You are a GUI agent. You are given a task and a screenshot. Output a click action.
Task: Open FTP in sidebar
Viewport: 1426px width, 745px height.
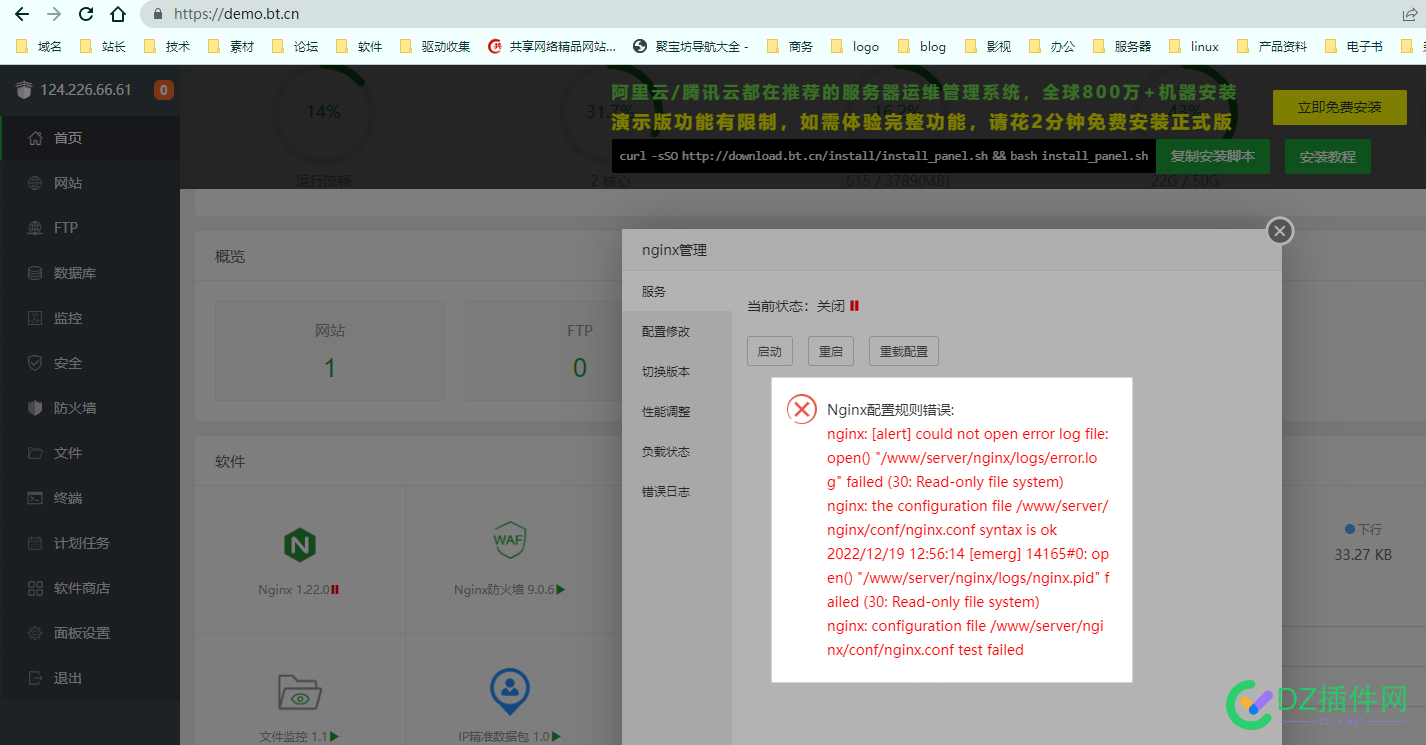pos(90,228)
